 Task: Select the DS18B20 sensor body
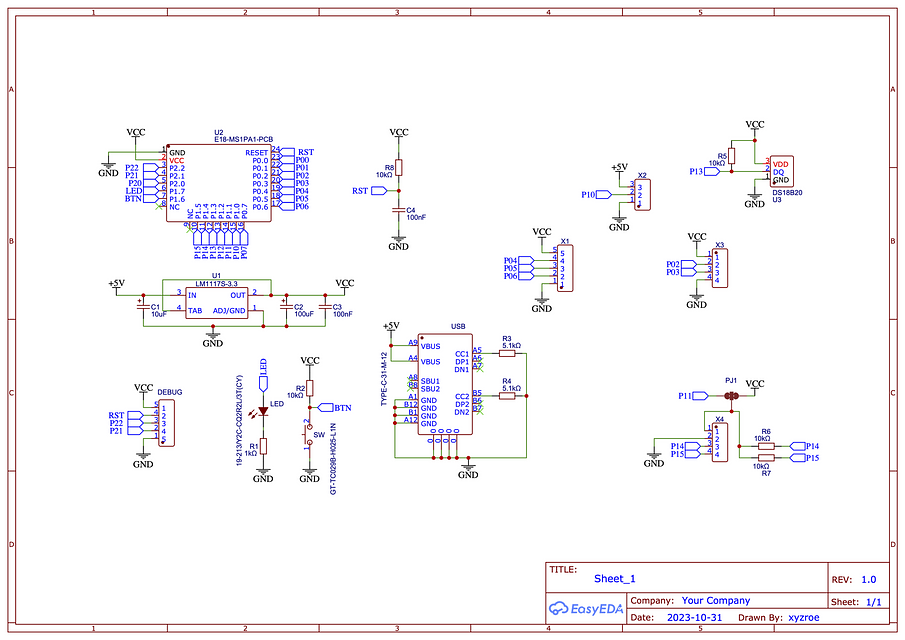pyautogui.click(x=782, y=171)
